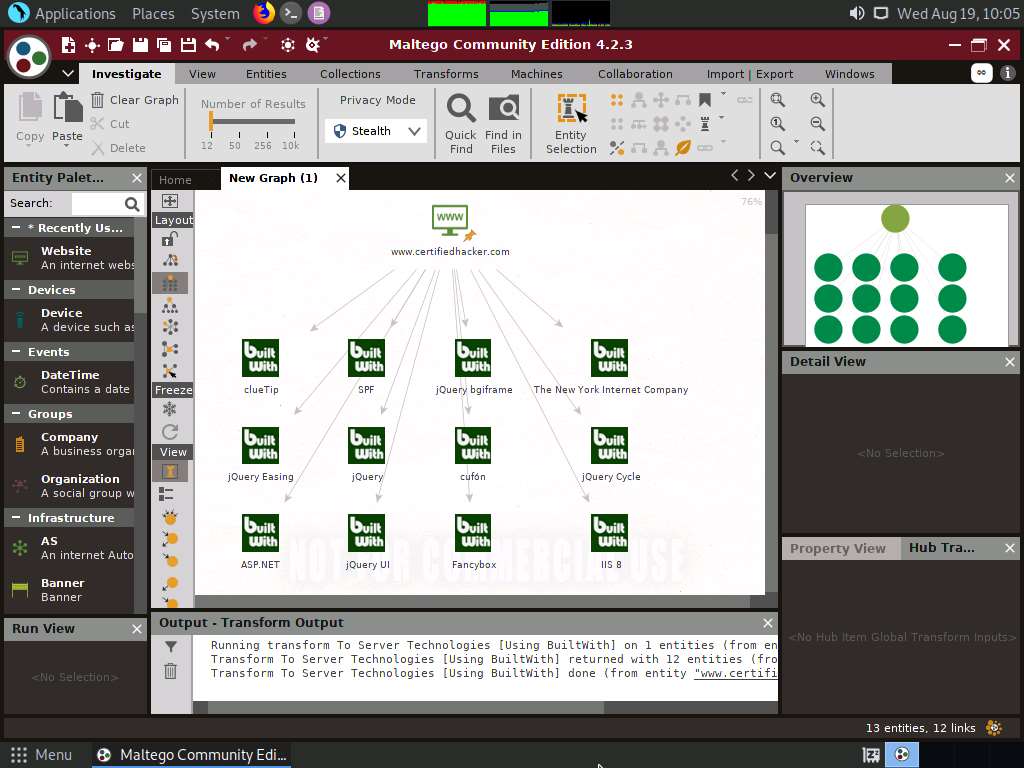The width and height of the screenshot is (1024, 768).
Task: Collapse the Groups palette group
Action: [16, 414]
